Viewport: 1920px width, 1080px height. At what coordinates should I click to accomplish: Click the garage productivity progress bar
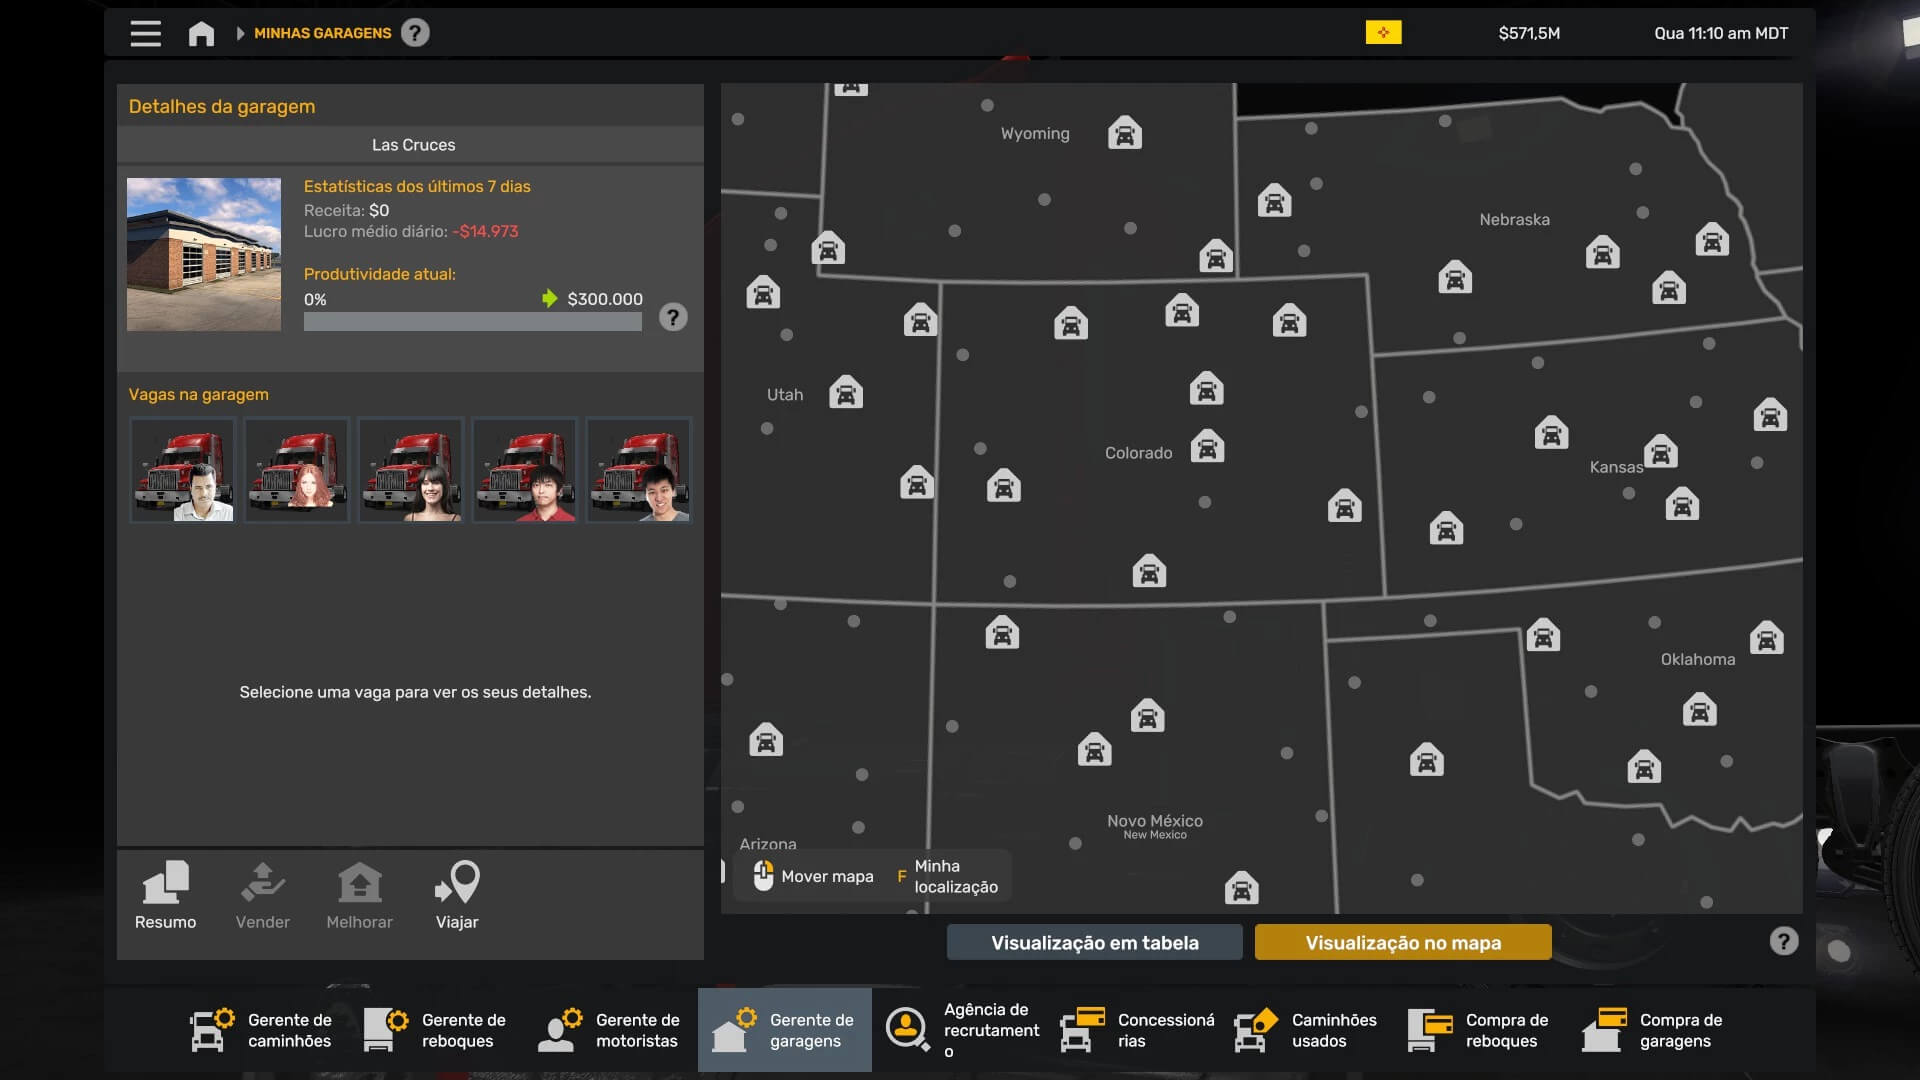[x=472, y=322]
